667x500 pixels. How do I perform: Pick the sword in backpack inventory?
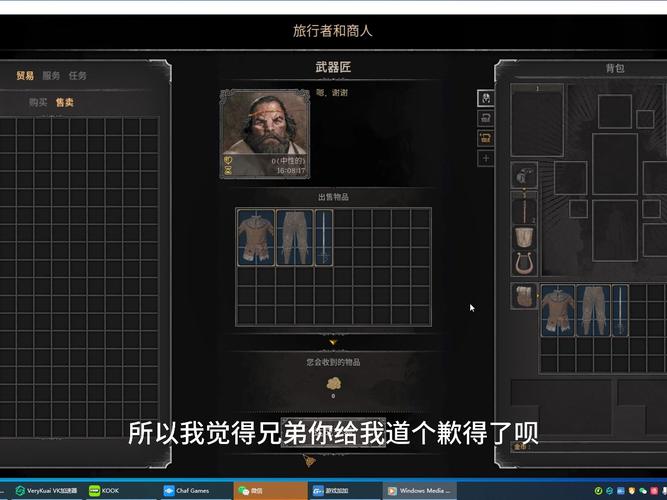(x=620, y=311)
